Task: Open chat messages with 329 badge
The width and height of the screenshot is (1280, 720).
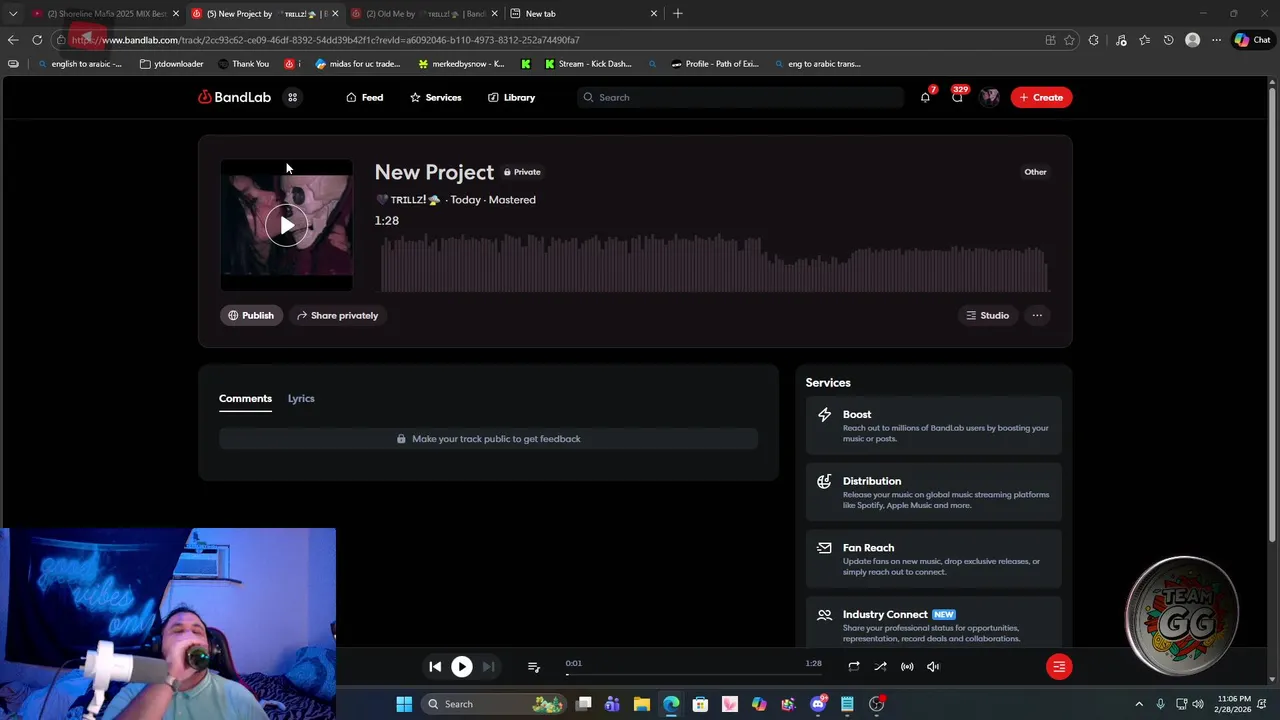Action: pyautogui.click(x=957, y=97)
